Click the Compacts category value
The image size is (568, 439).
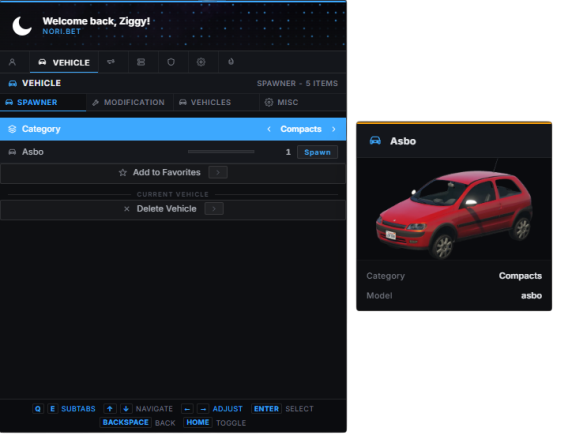point(301,129)
